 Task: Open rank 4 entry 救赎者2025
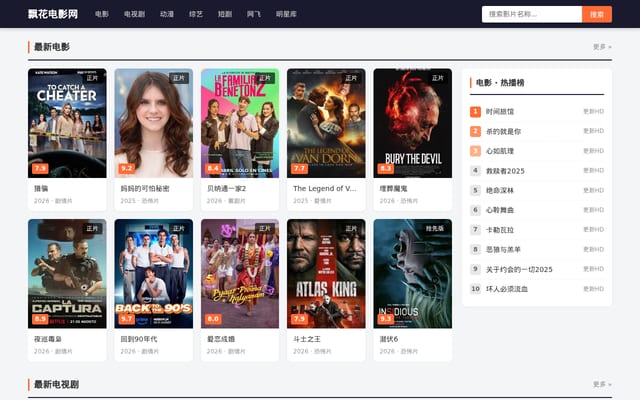537,171
